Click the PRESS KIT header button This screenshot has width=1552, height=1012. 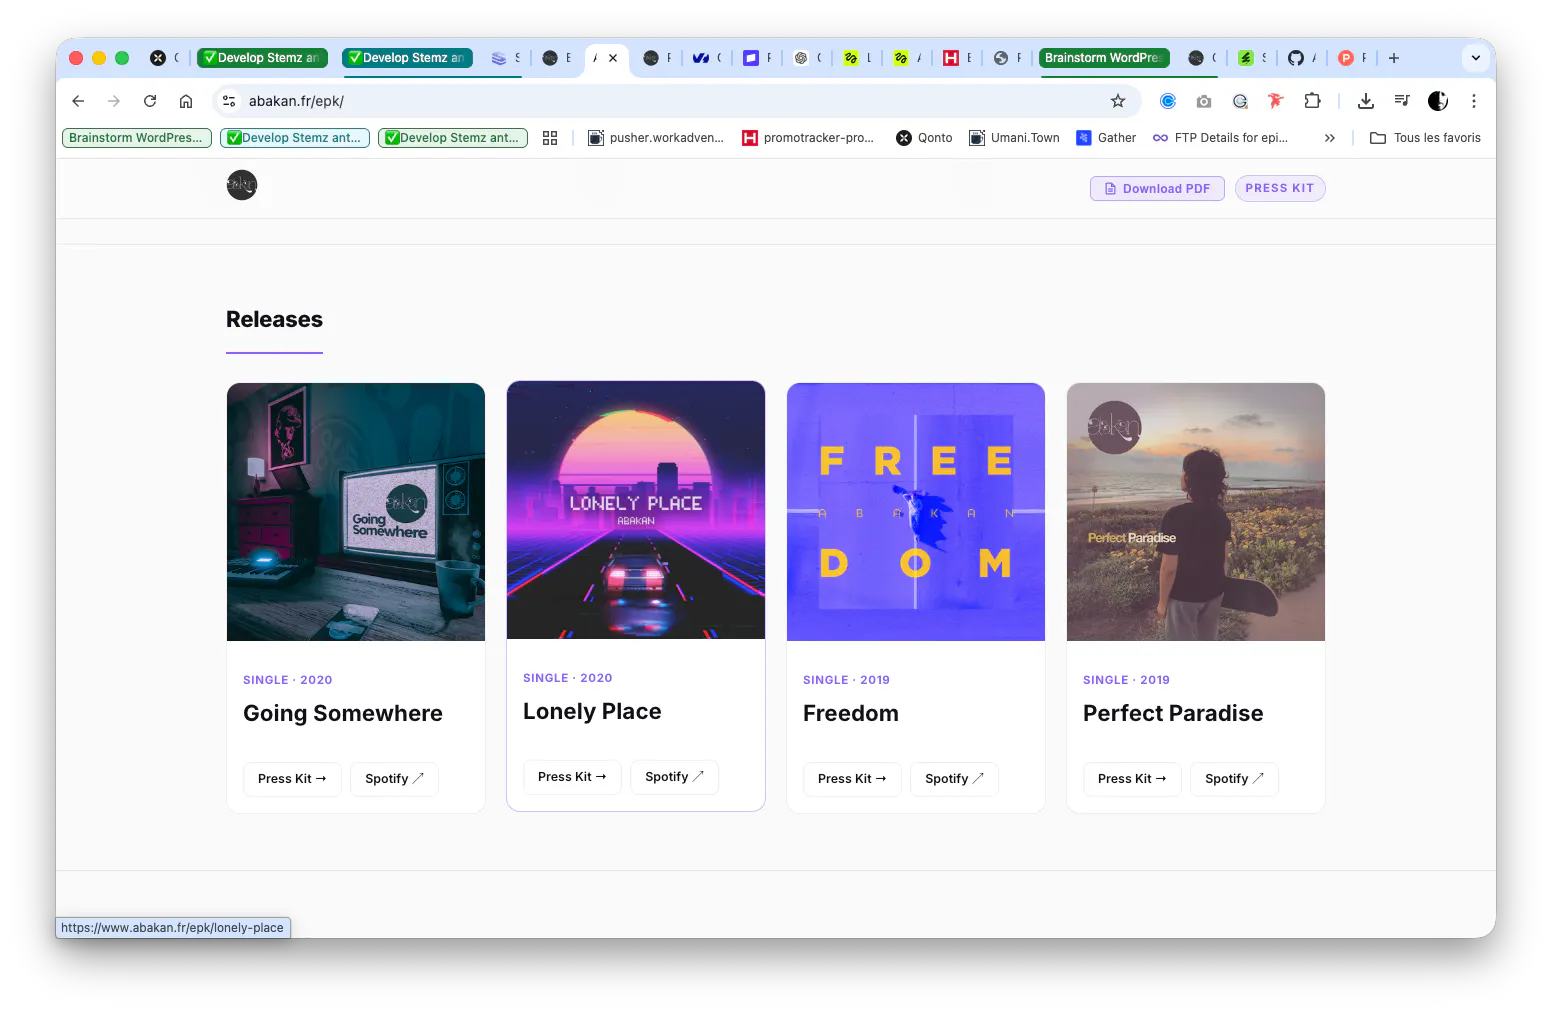(1280, 188)
